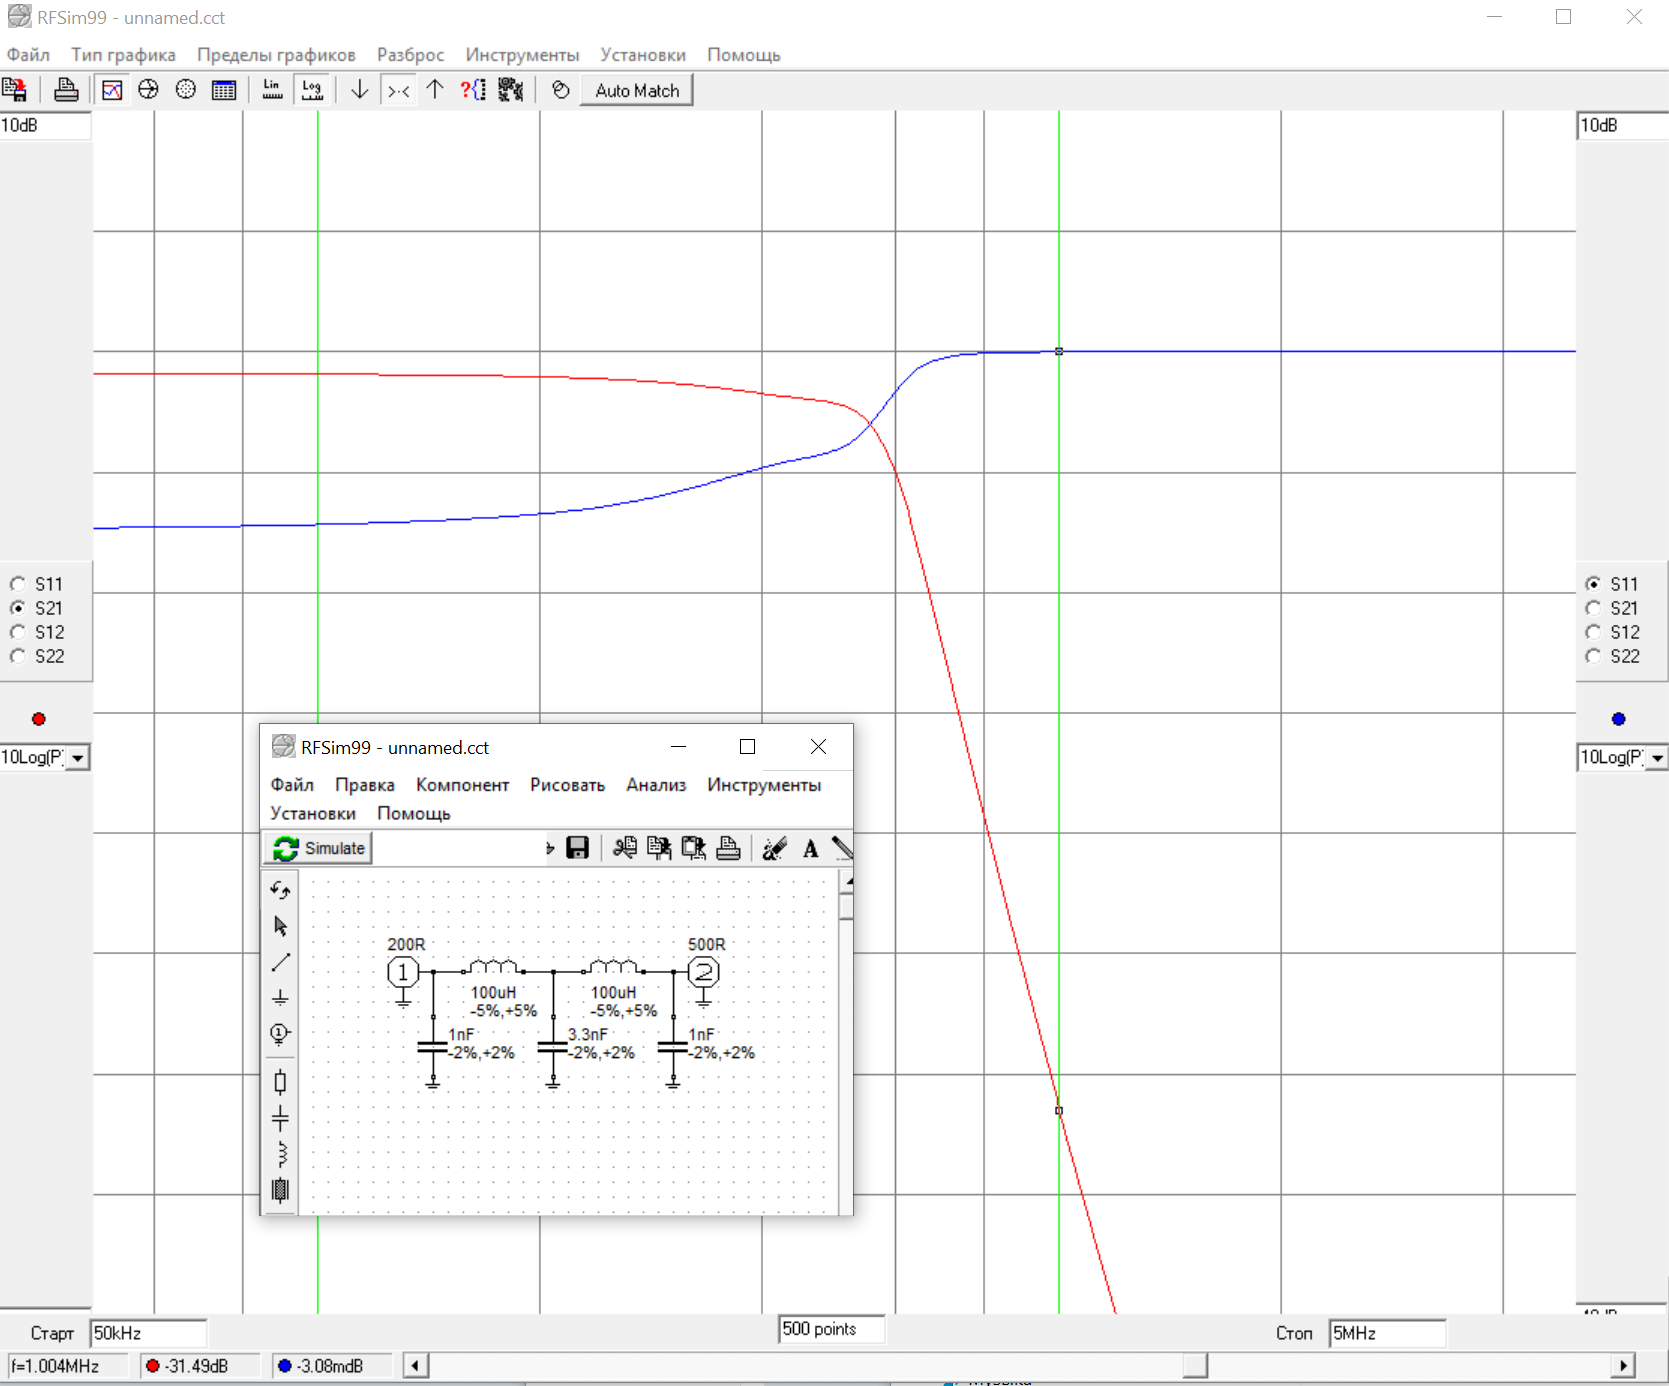The height and width of the screenshot is (1386, 1669).
Task: Expand right axis 10Log(P) dropdown
Action: 1657,758
